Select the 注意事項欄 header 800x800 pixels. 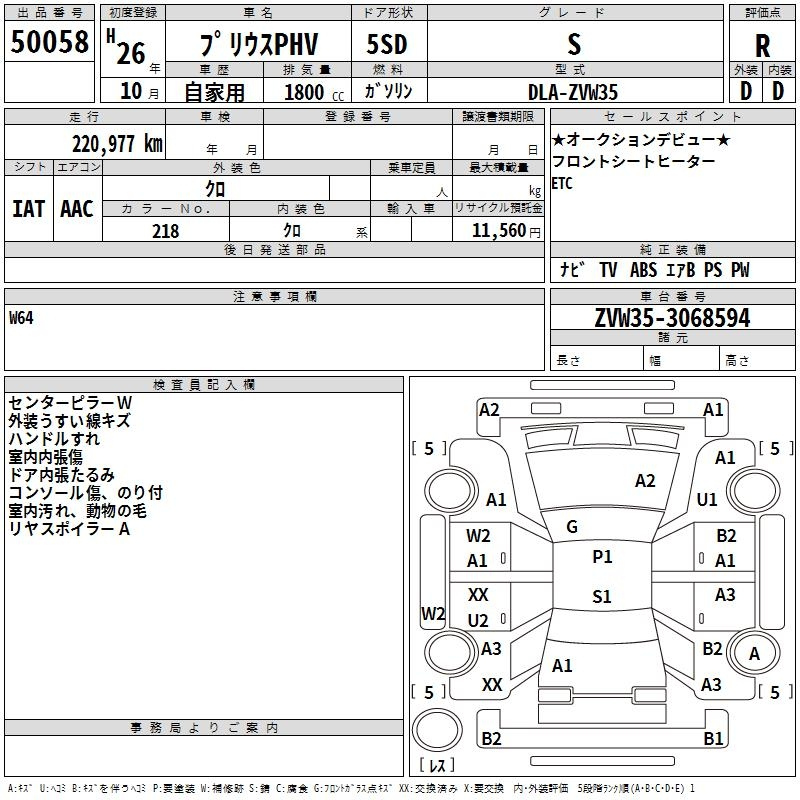[274, 296]
